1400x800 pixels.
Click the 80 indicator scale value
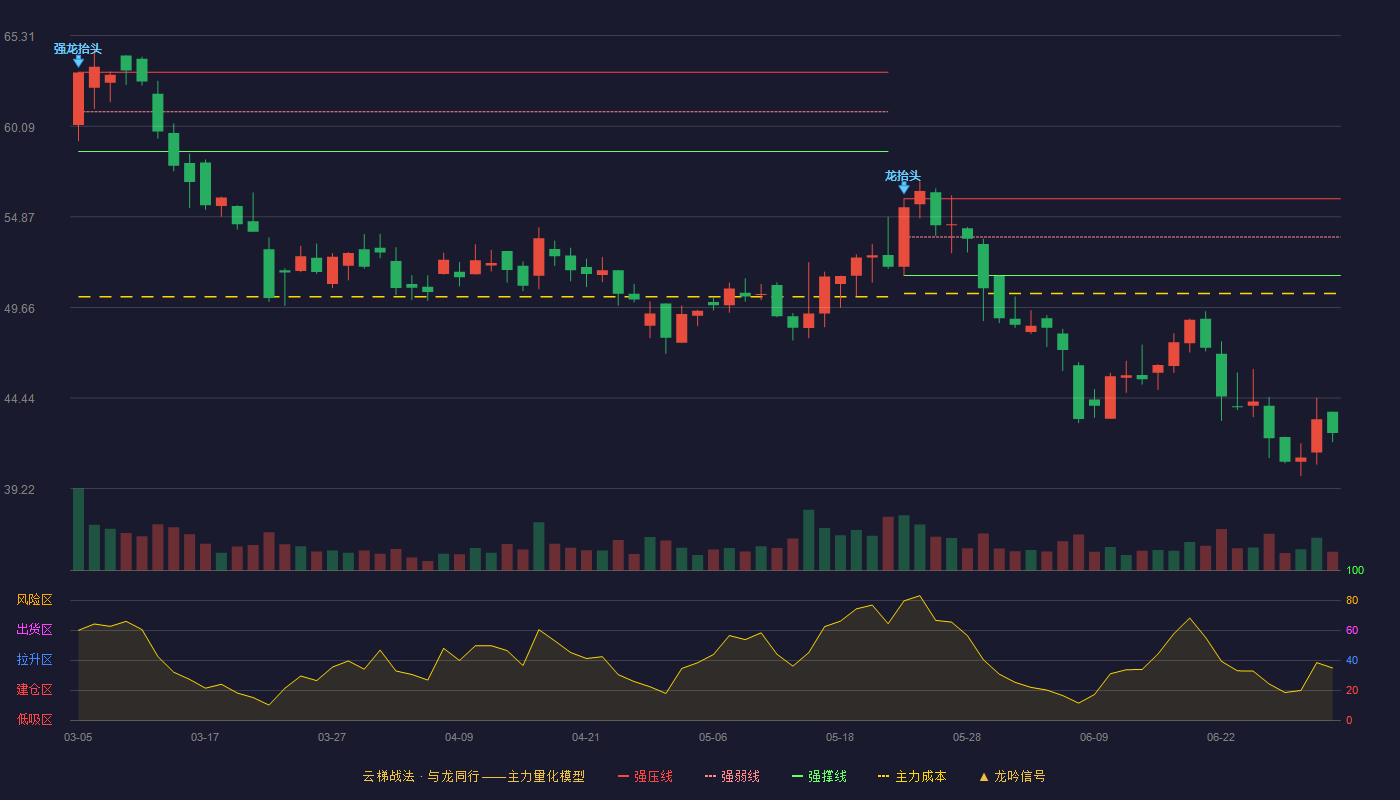[1352, 600]
